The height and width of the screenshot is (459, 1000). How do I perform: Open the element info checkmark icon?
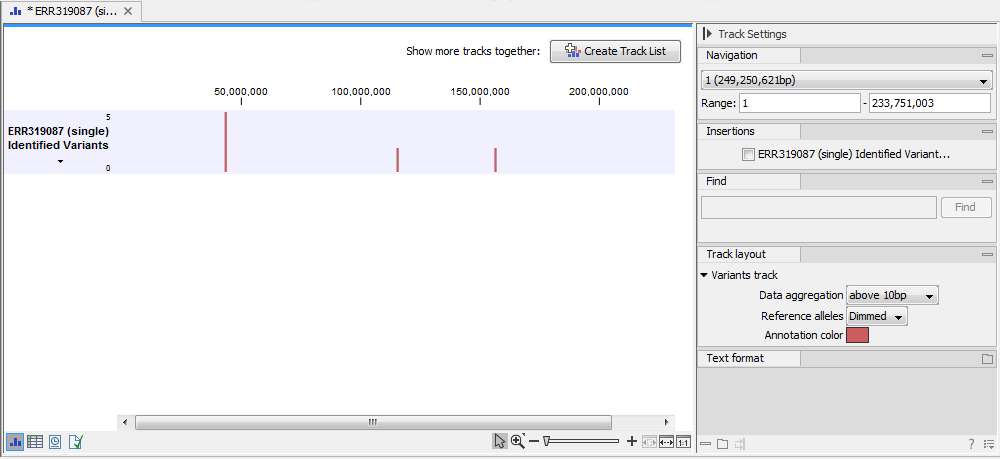(x=75, y=441)
